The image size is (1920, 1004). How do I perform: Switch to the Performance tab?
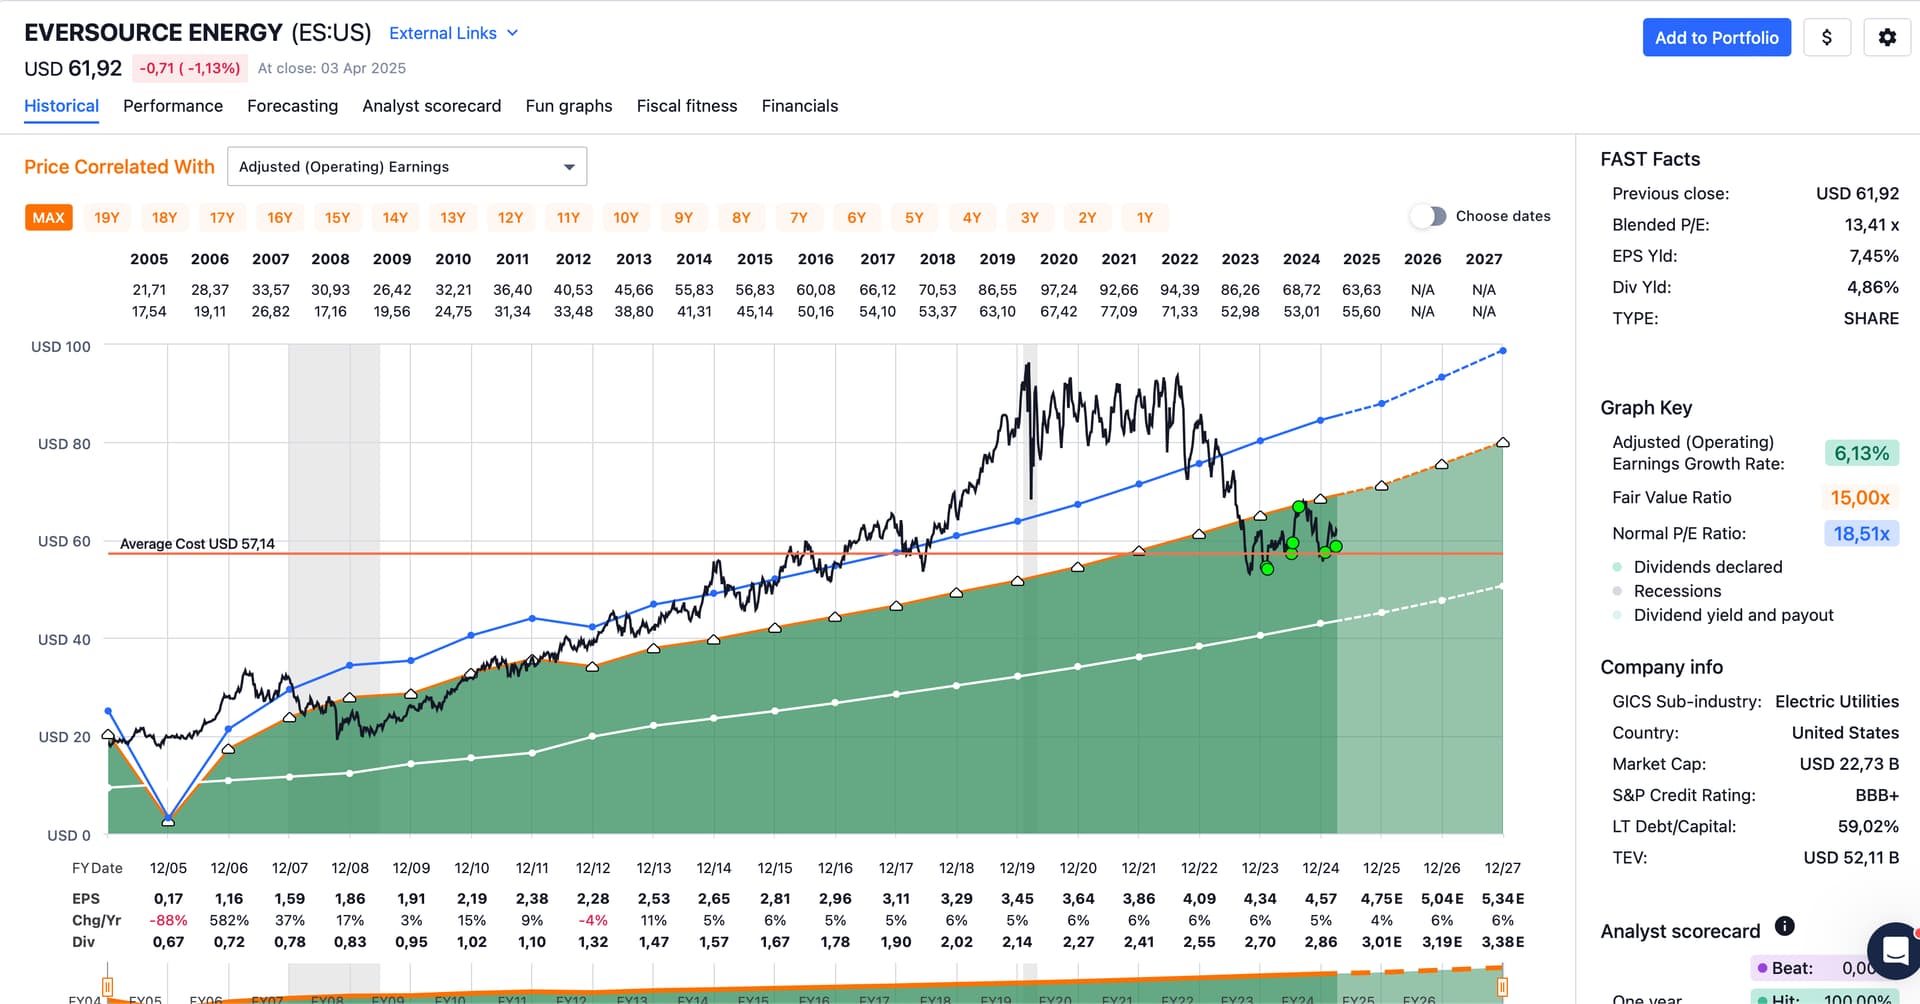click(173, 106)
